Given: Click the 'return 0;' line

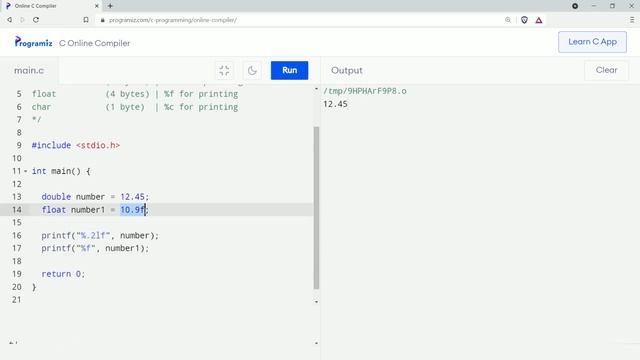Looking at the screenshot, I should click(63, 274).
